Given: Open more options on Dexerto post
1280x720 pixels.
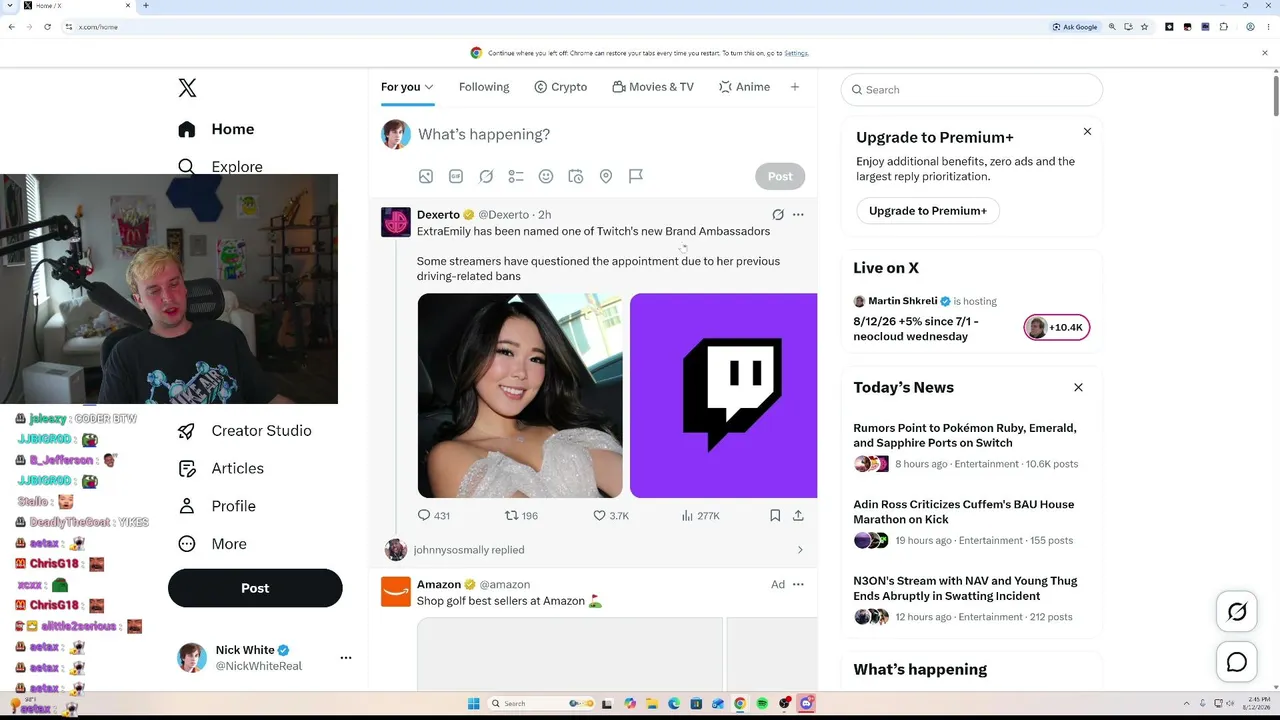Looking at the screenshot, I should [x=798, y=215].
